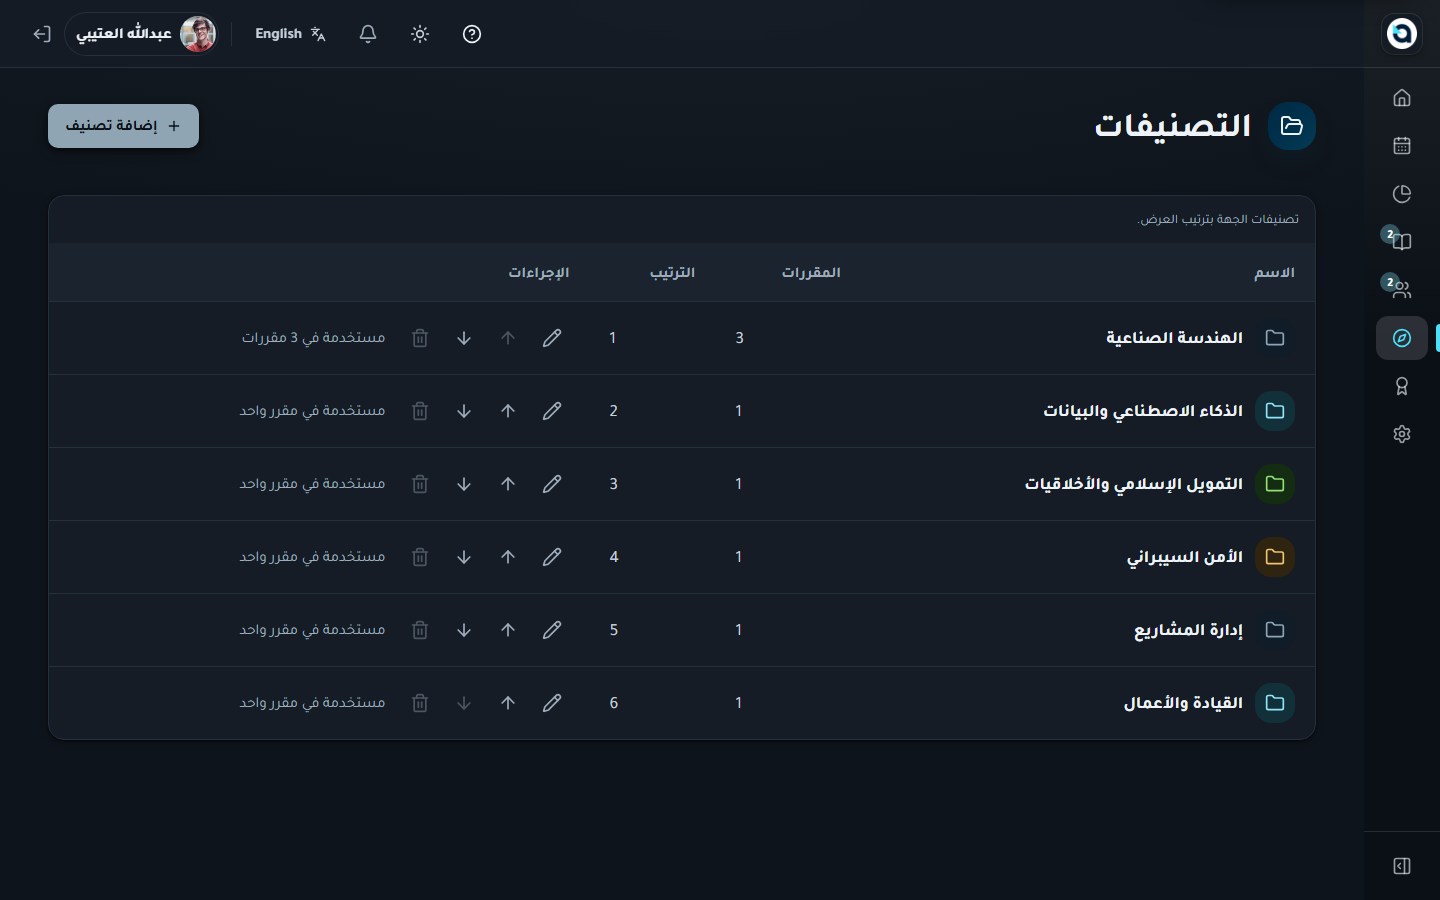Edit الذكاء الاصطناعي والبيانات category
Image resolution: width=1440 pixels, height=900 pixels.
552,411
